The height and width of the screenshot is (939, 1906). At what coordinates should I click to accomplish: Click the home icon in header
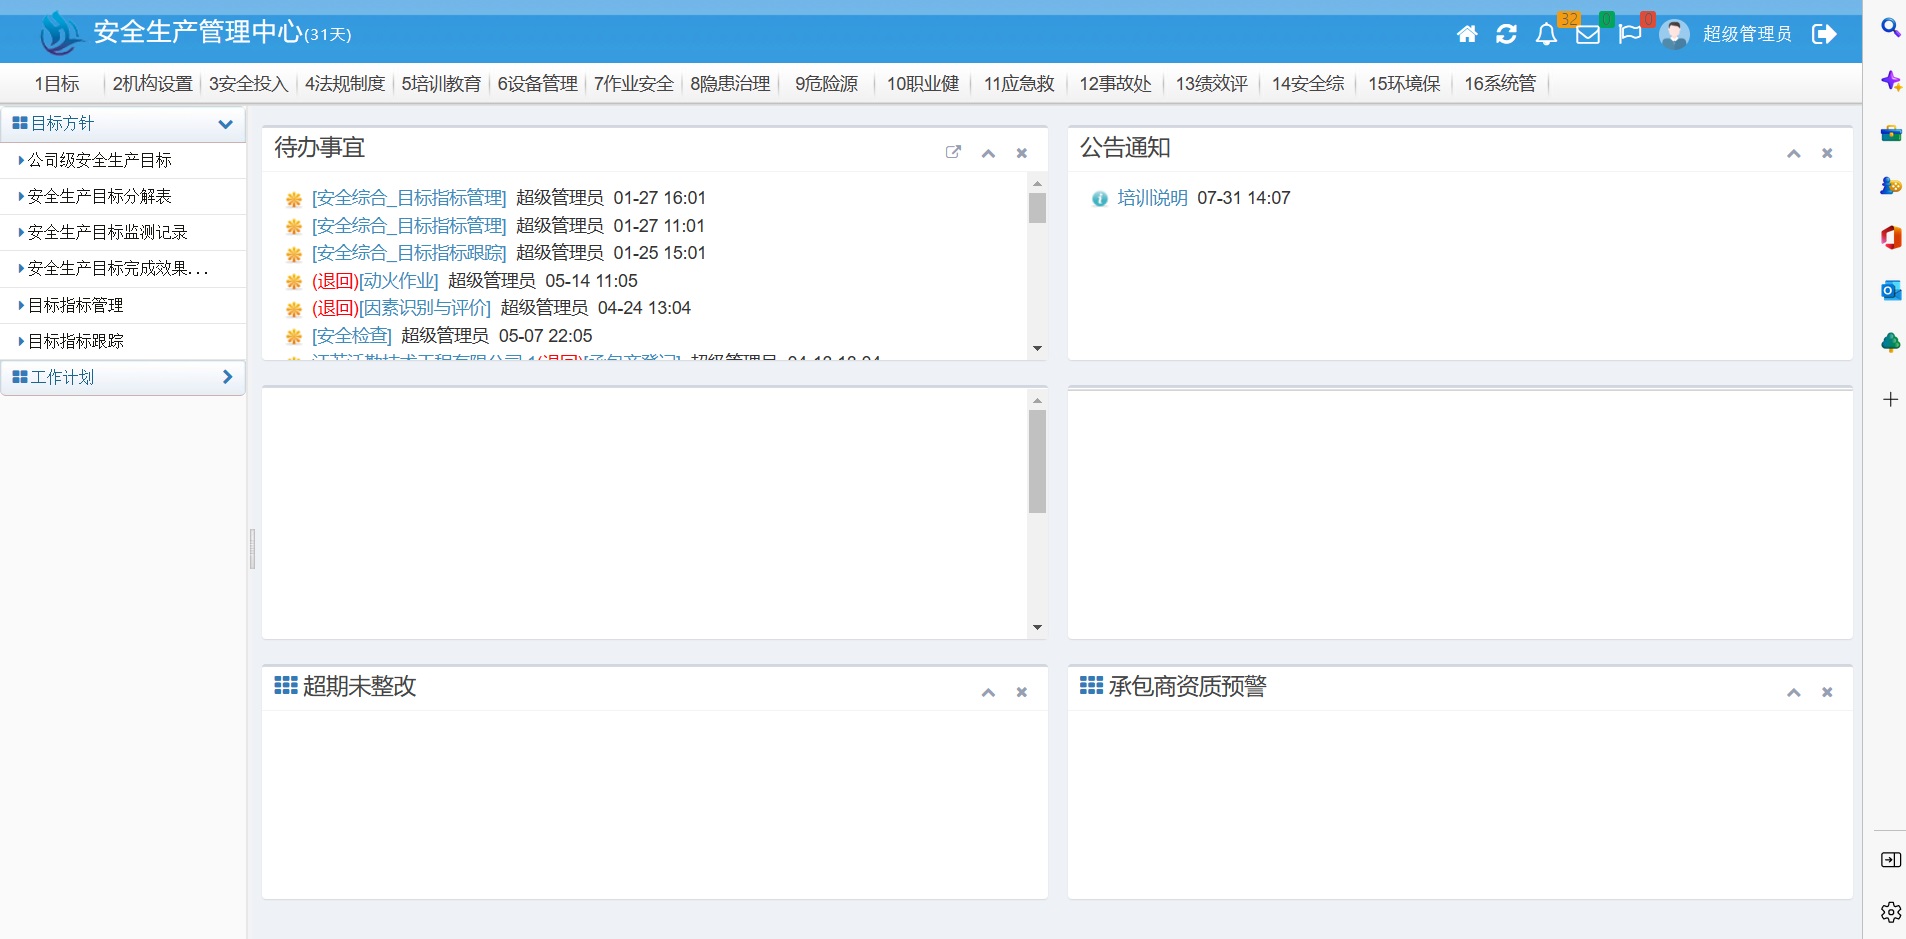pyautogui.click(x=1467, y=34)
